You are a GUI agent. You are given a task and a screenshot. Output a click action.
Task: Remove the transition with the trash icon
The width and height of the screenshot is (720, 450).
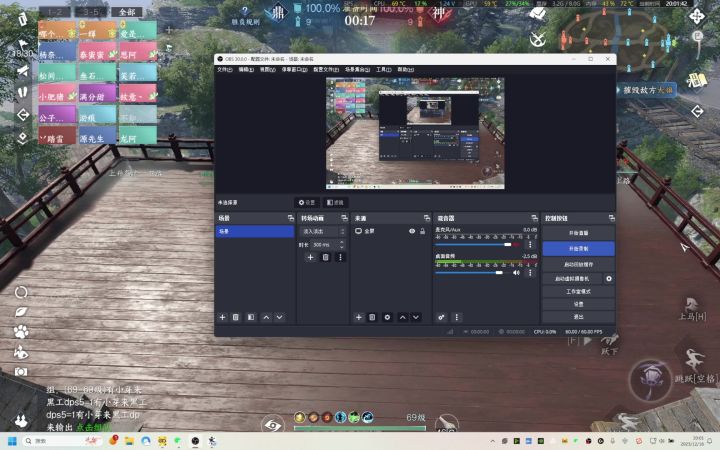(x=326, y=257)
